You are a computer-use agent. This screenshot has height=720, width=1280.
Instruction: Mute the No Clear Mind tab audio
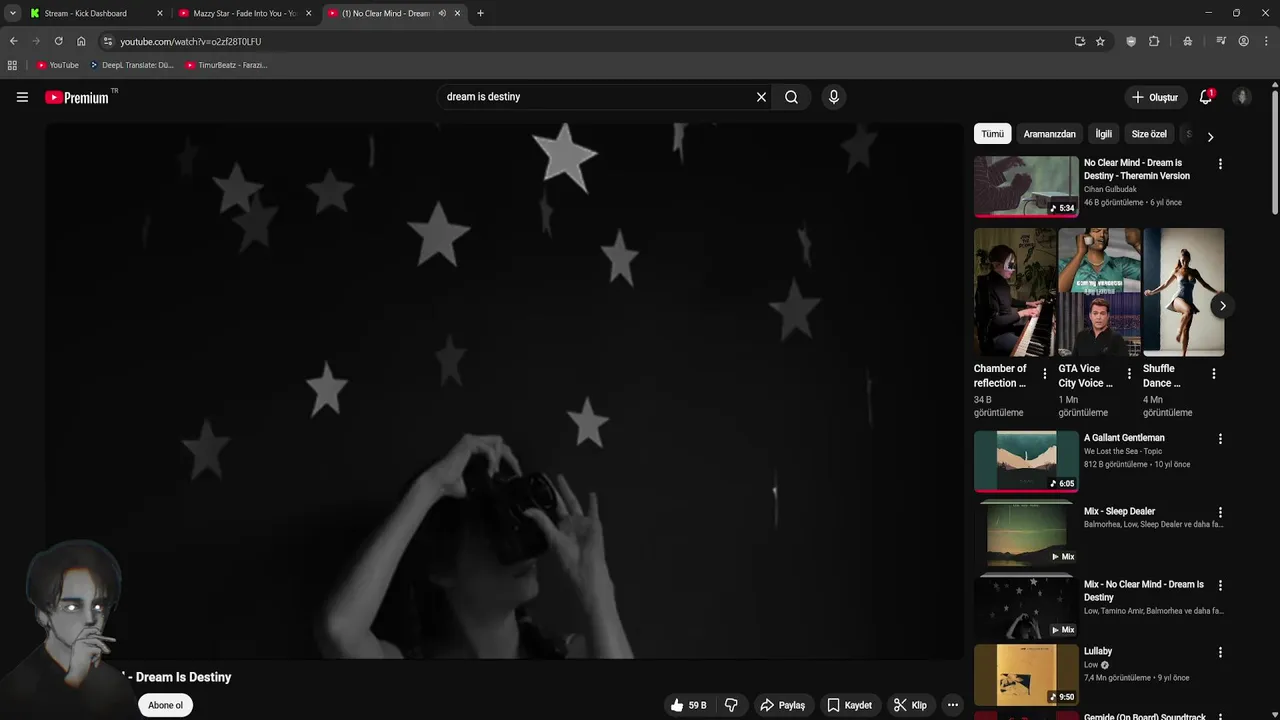442,13
